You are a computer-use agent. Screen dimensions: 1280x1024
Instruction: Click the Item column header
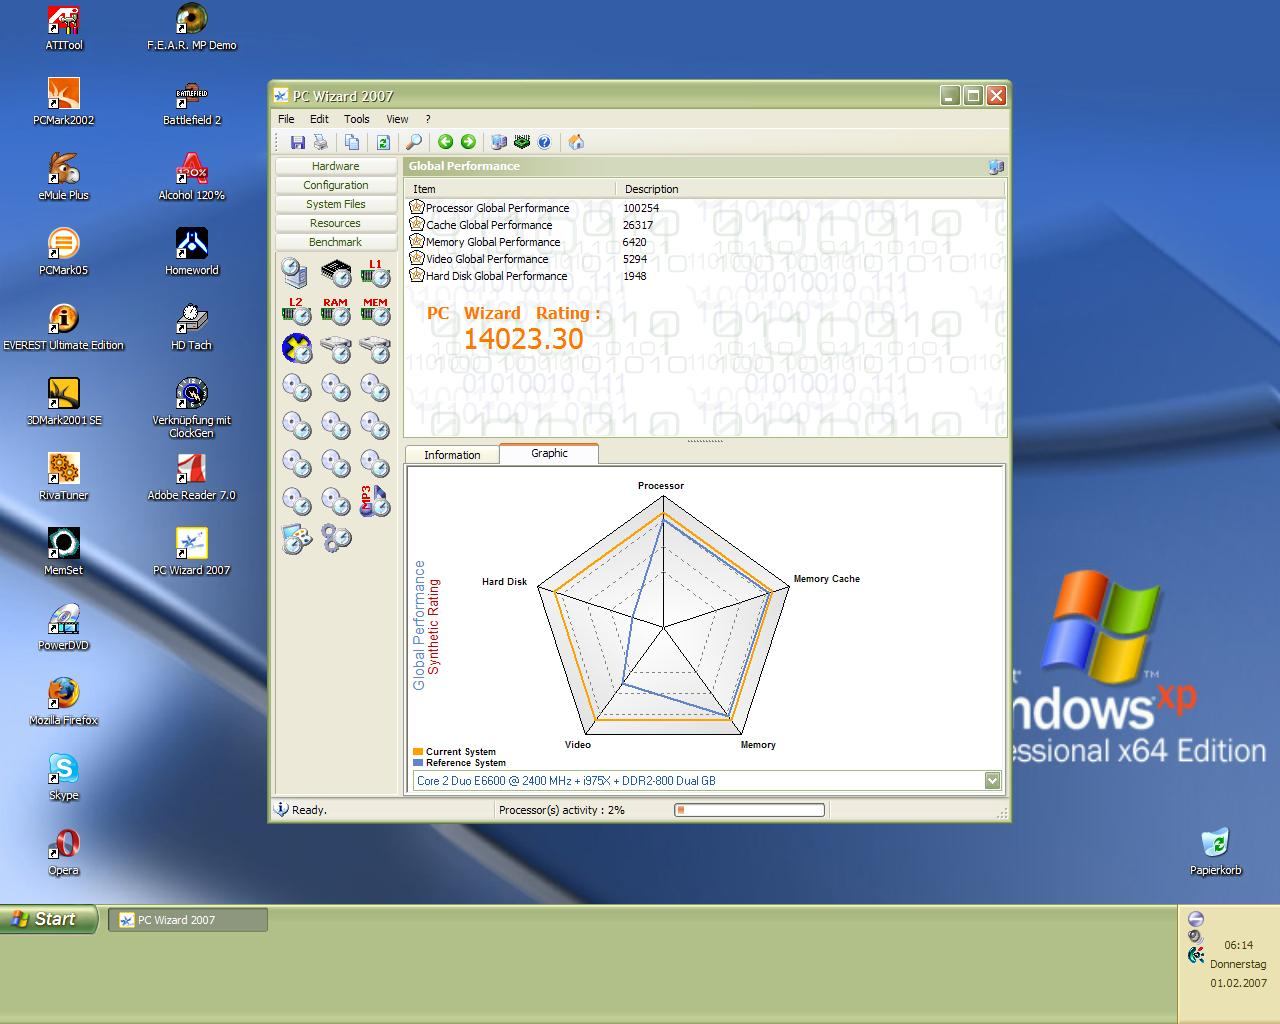510,189
